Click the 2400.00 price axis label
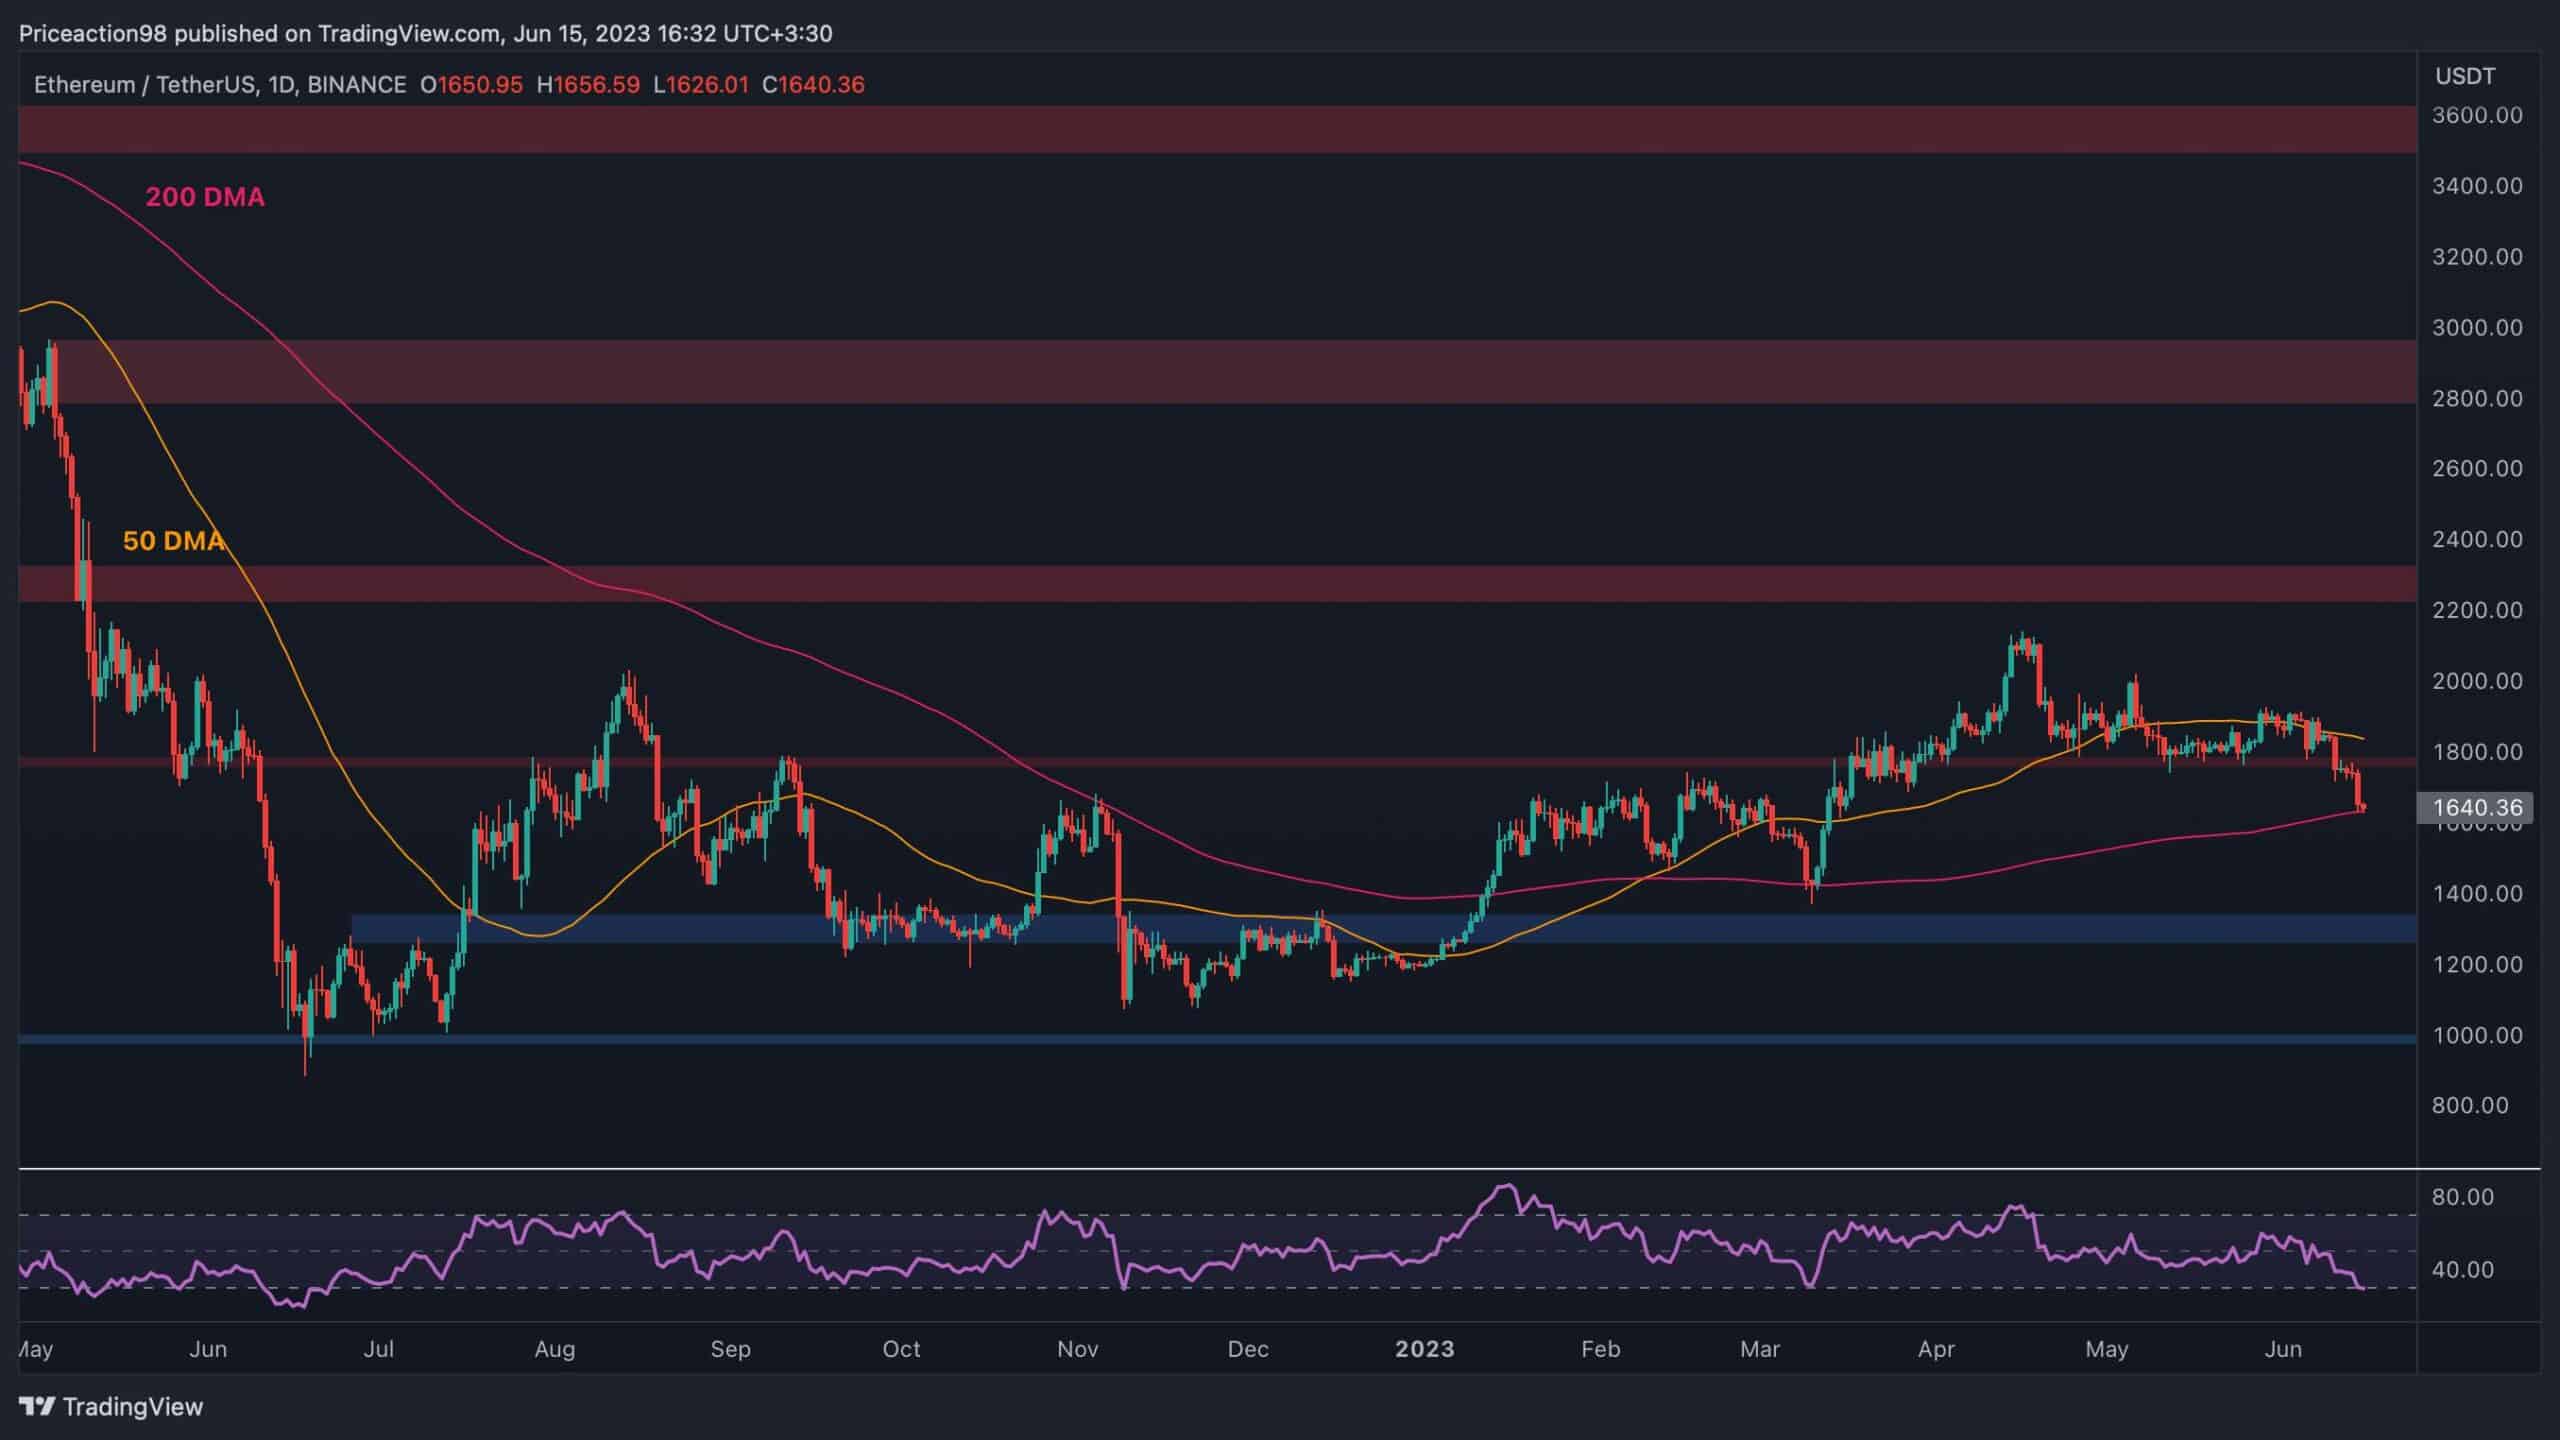Screen dimensions: 2560x1440 tap(2476, 540)
